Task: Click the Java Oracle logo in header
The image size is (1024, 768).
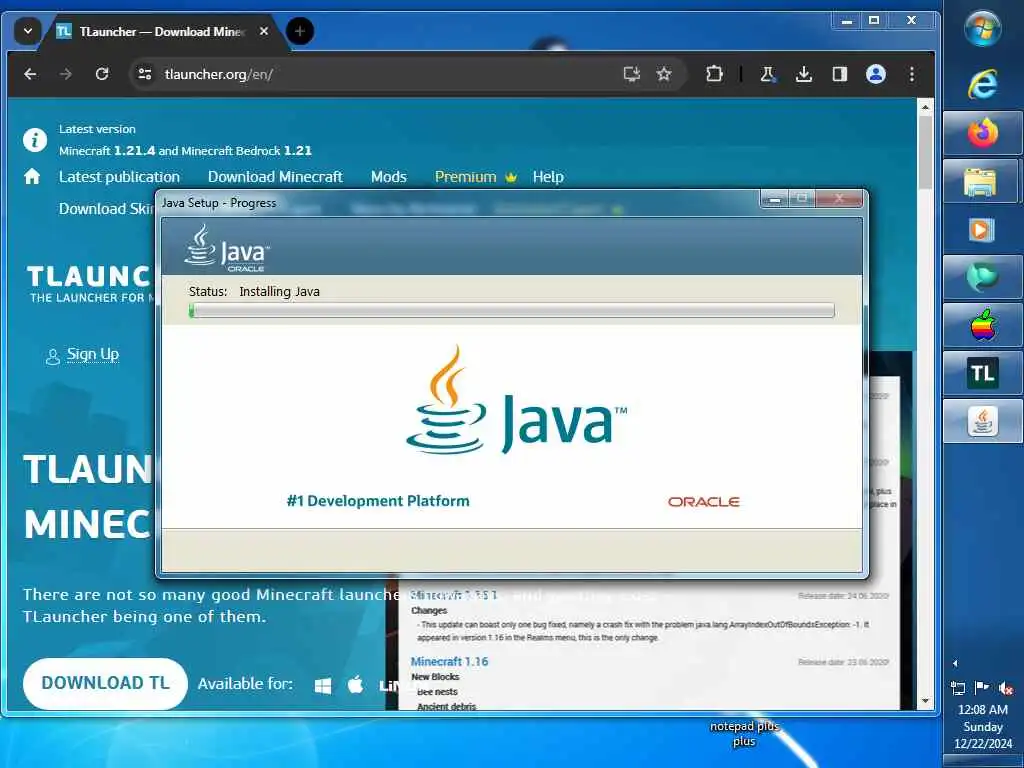Action: pyautogui.click(x=227, y=248)
